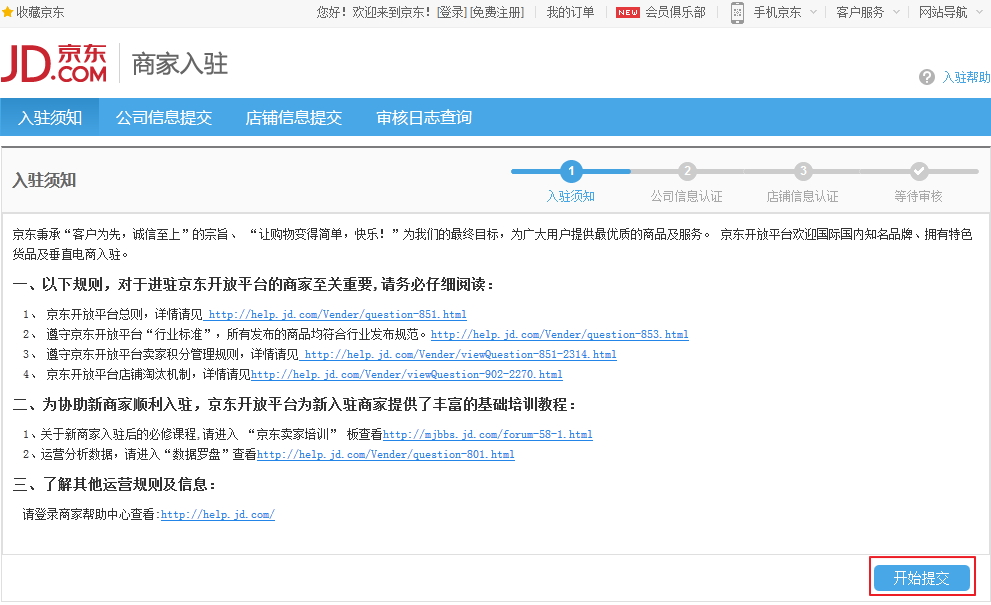Select step 3 circle 店铺信息认证

pyautogui.click(x=803, y=171)
